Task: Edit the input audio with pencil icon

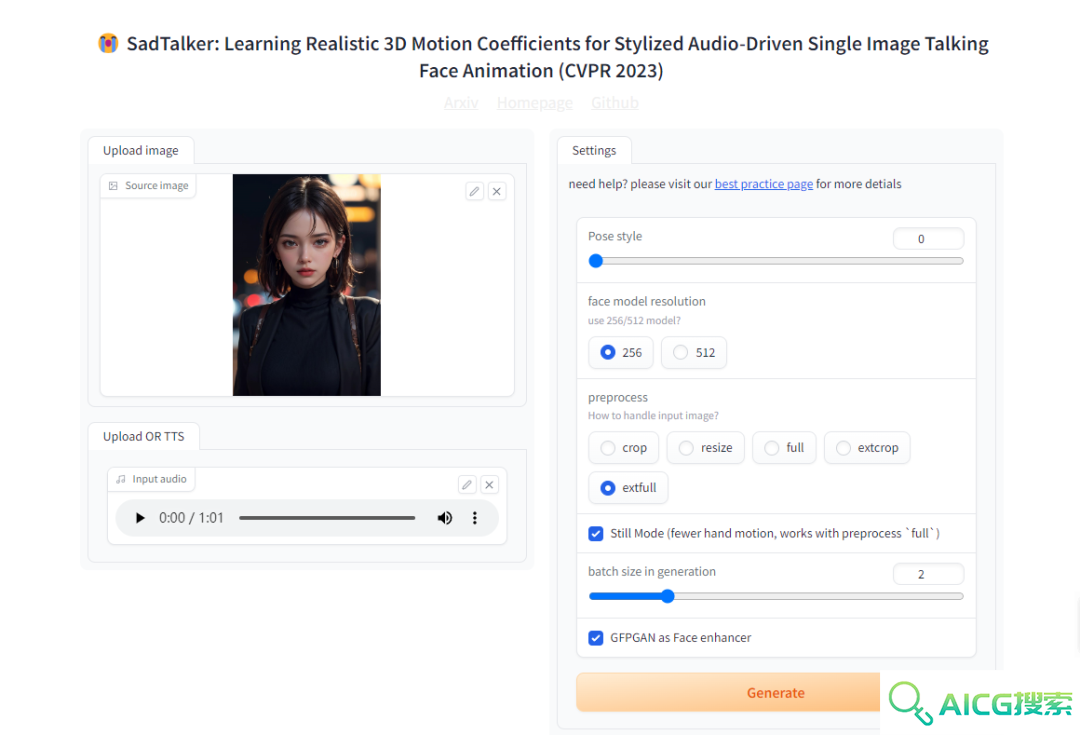Action: pyautogui.click(x=467, y=485)
